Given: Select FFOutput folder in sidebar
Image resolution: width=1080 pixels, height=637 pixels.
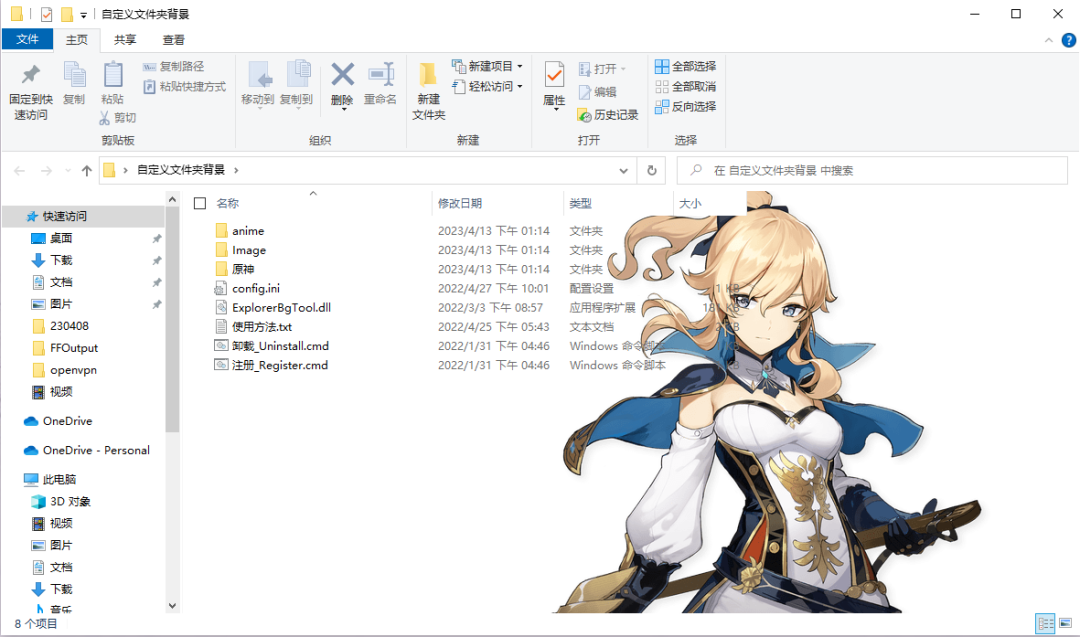Looking at the screenshot, I should [x=74, y=348].
